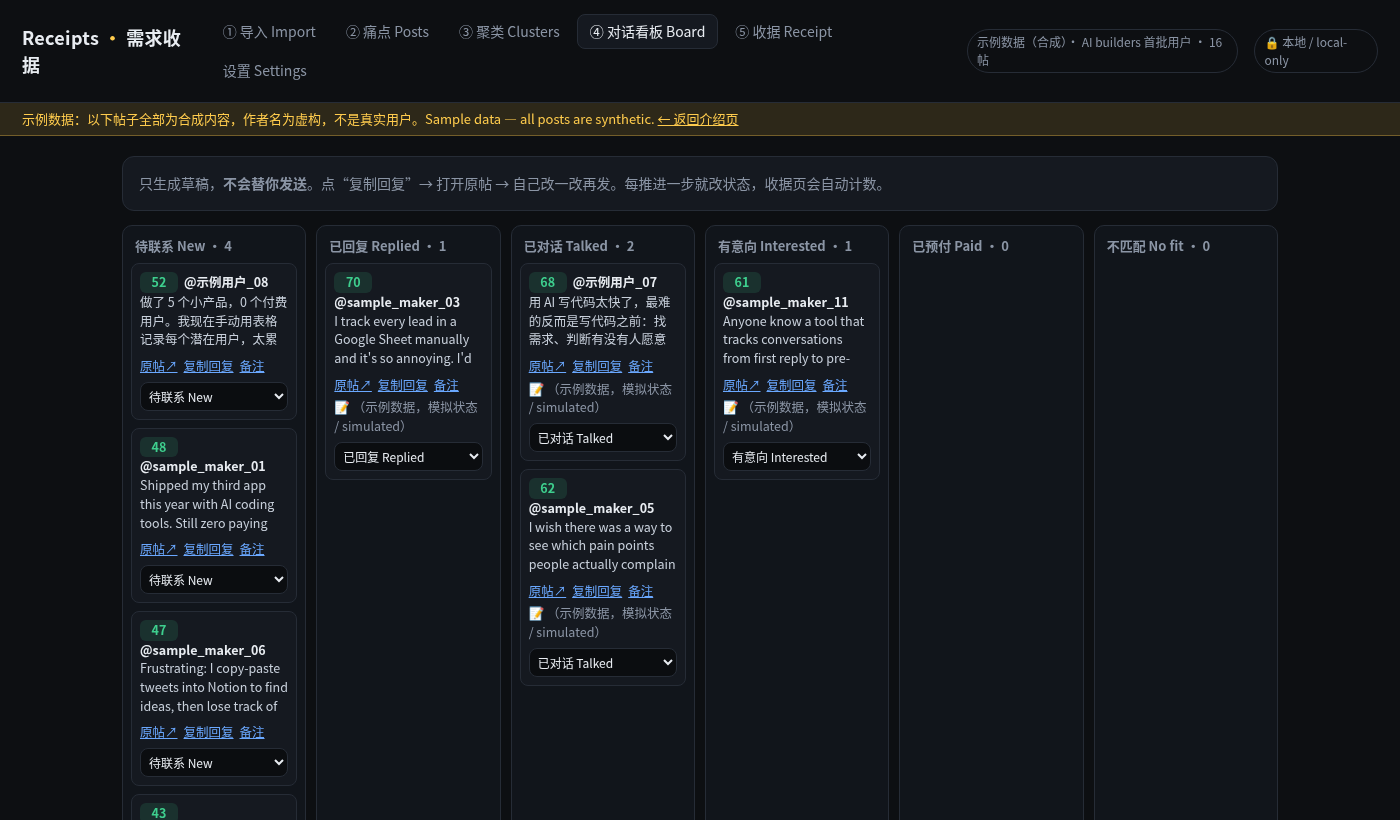Click the memo icon on @sample_maker_05's card
The image size is (1400, 820).
coord(536,614)
